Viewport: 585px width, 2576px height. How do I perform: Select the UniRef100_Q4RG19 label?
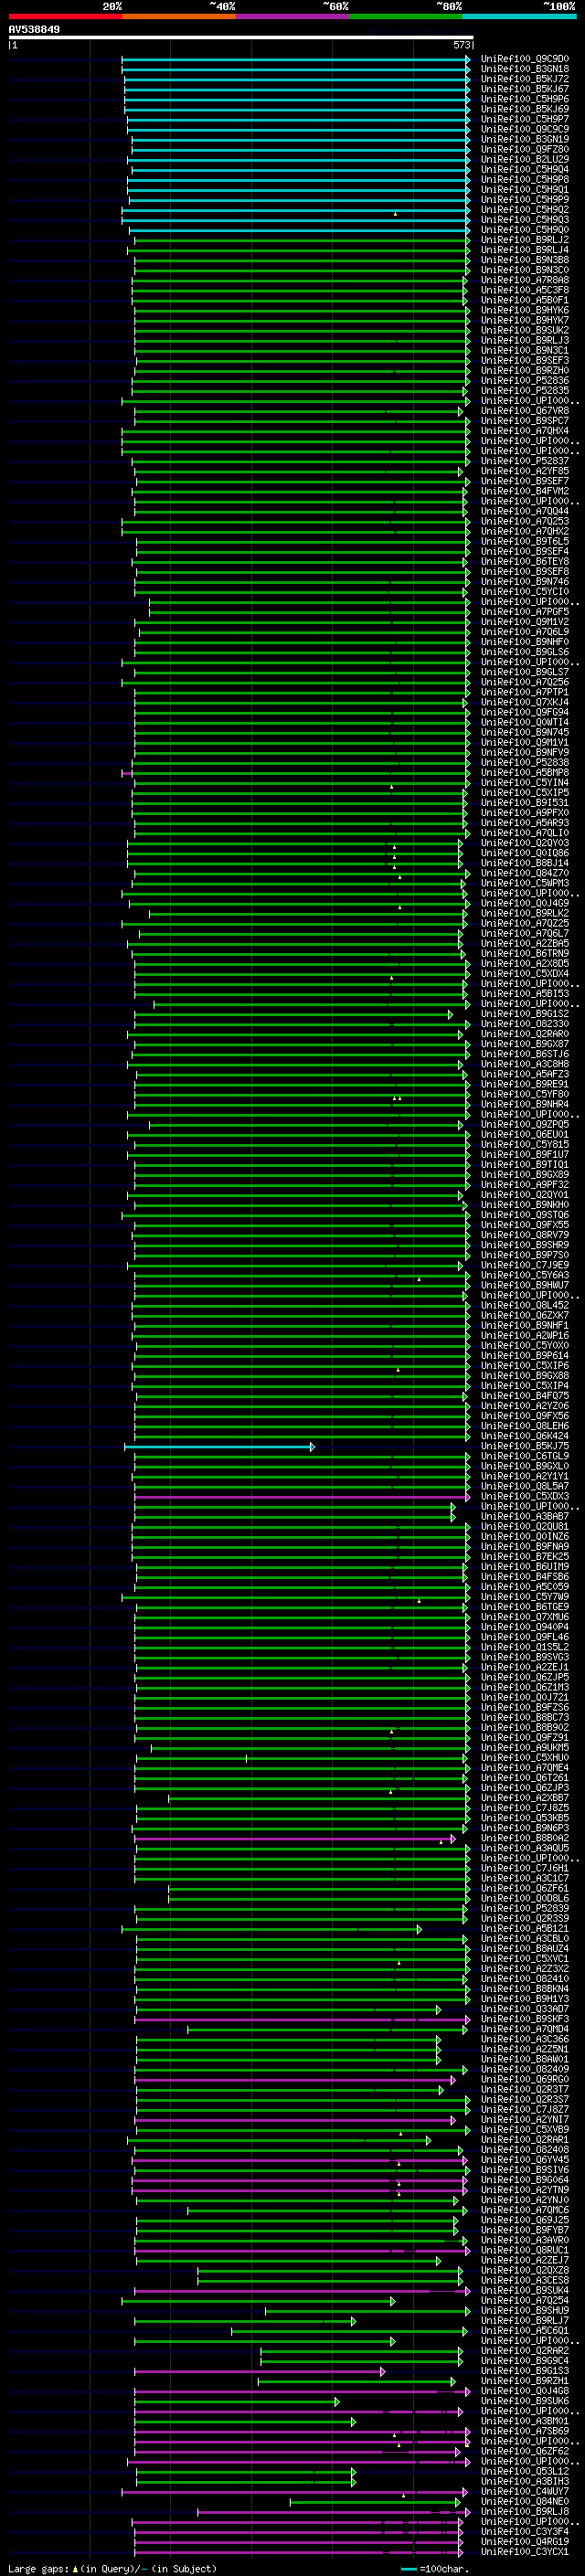pos(525,2542)
